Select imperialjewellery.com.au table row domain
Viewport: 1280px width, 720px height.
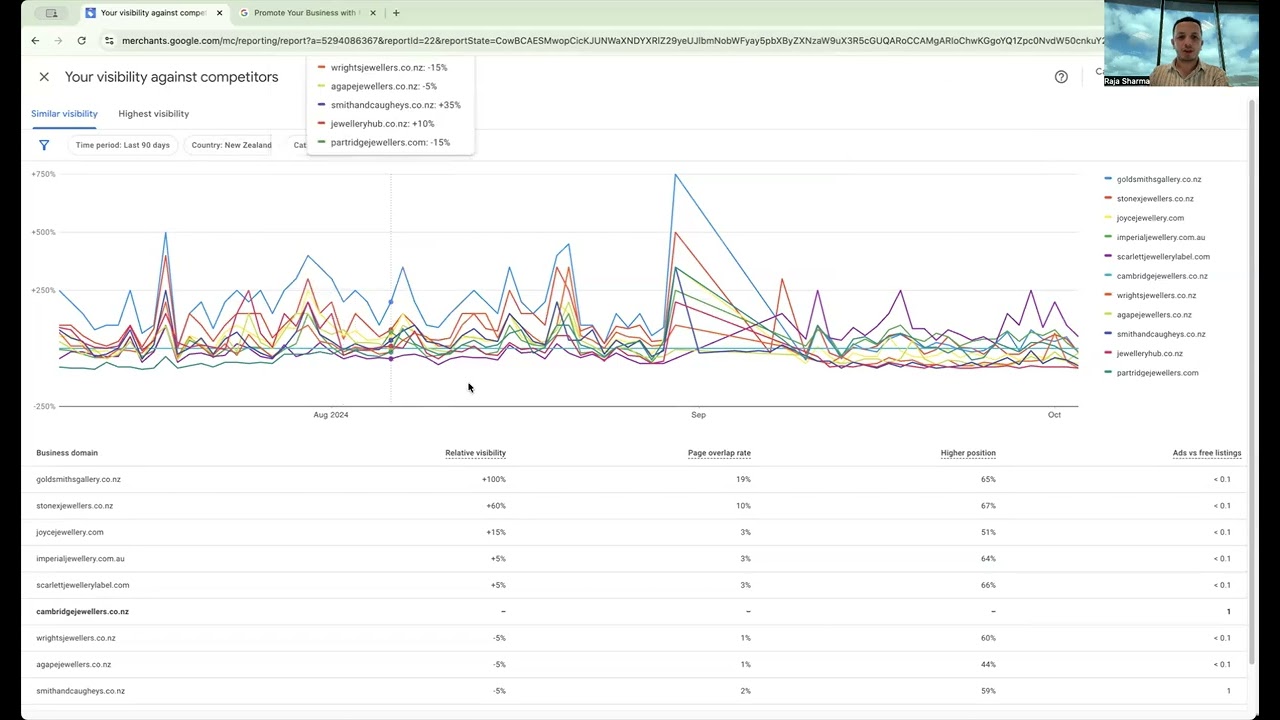80,559
